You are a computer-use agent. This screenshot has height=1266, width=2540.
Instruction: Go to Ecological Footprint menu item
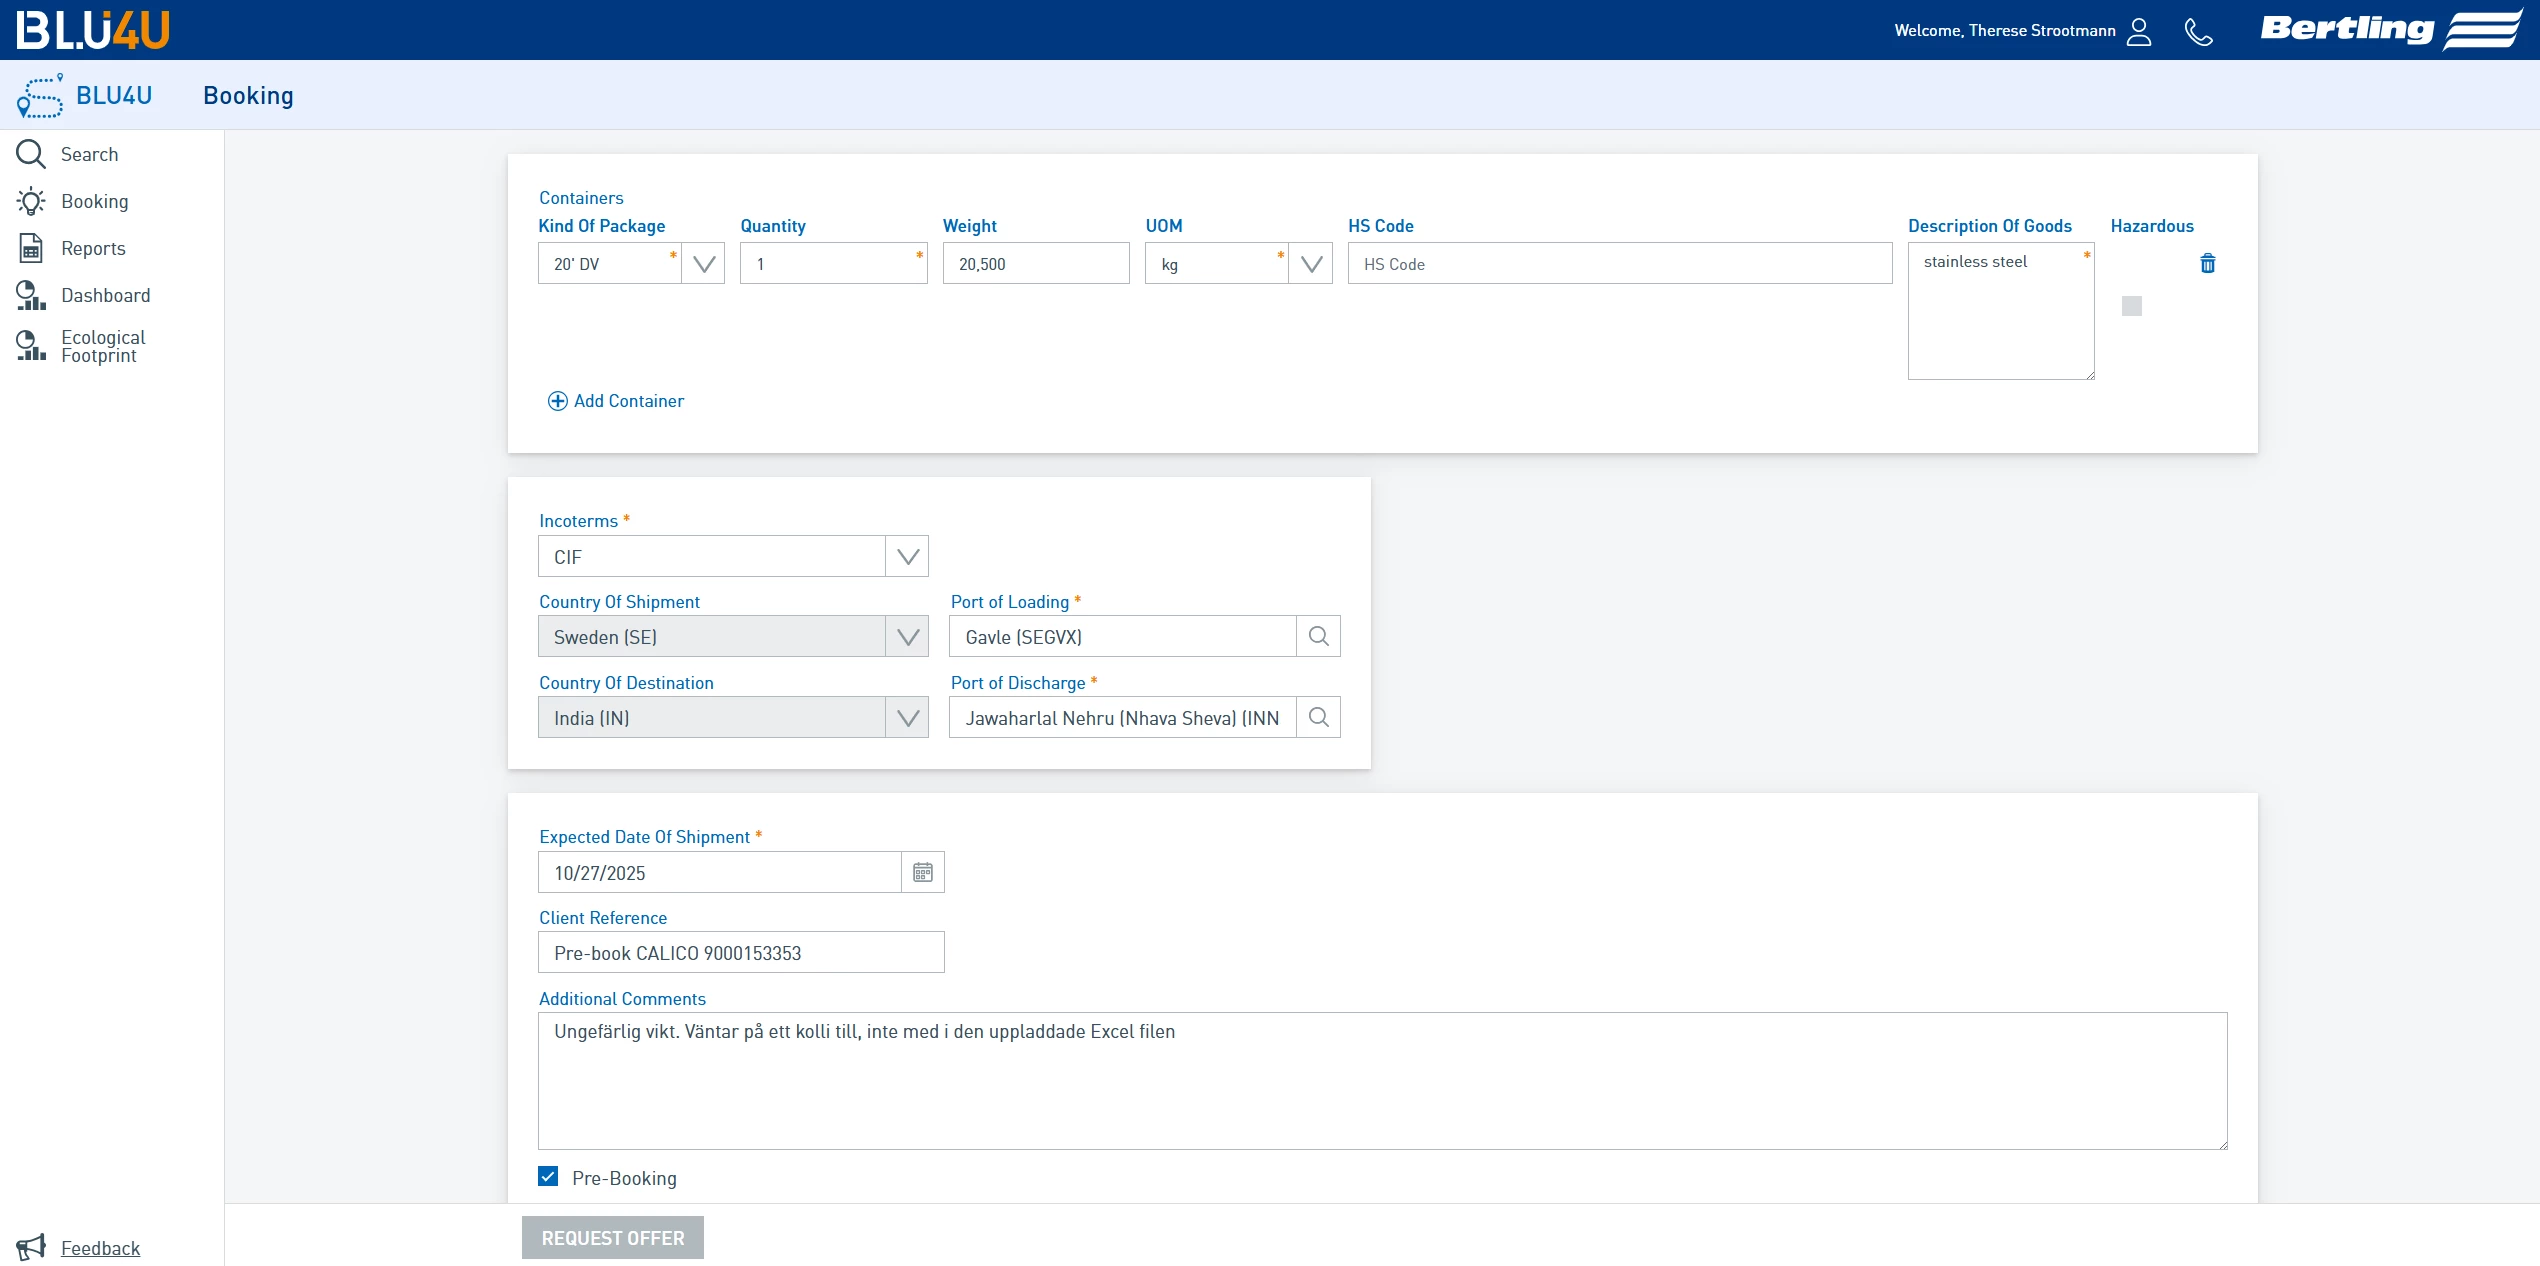(x=102, y=346)
